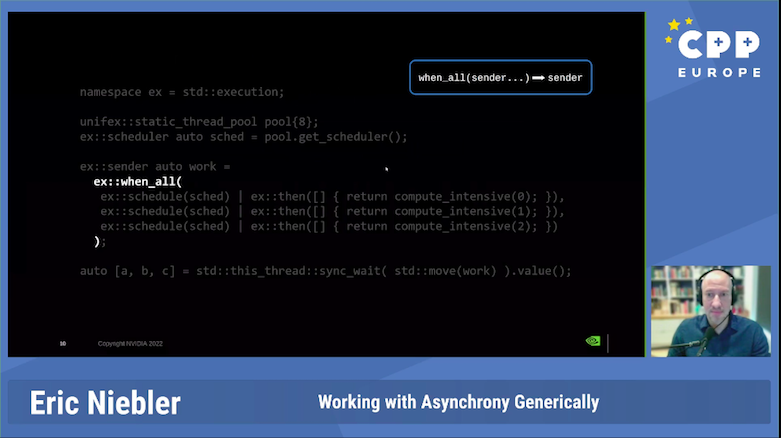Image resolution: width=781 pixels, height=438 pixels.
Task: Click the 'unifex::static_thread_pool pool{8};' line
Action: point(199,122)
